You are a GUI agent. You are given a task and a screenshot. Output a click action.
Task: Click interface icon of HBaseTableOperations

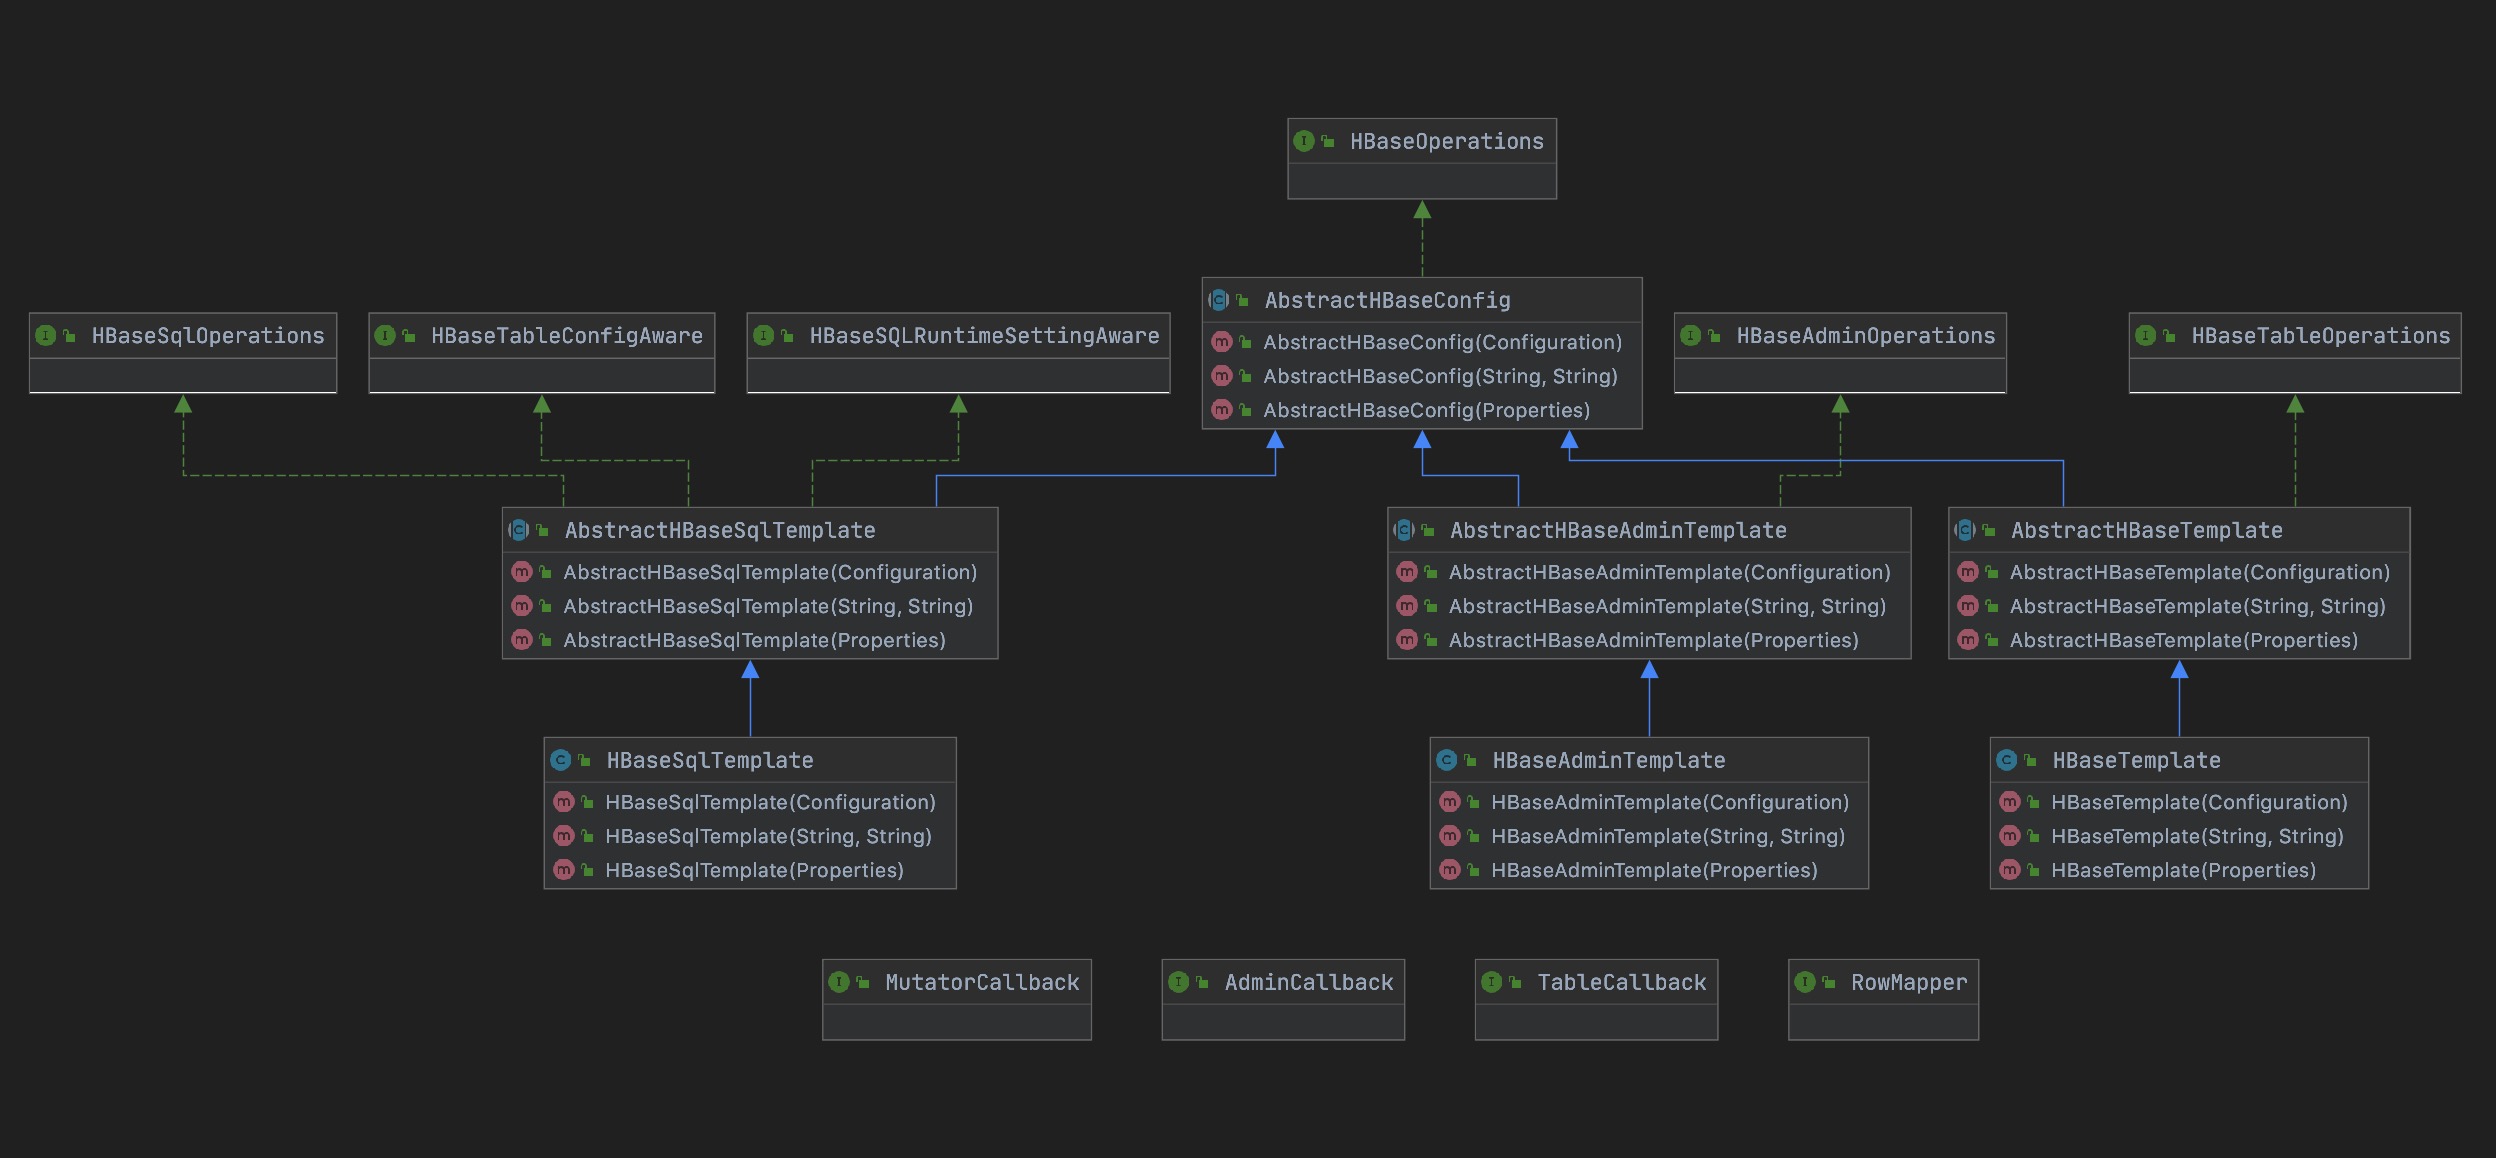coord(2145,335)
